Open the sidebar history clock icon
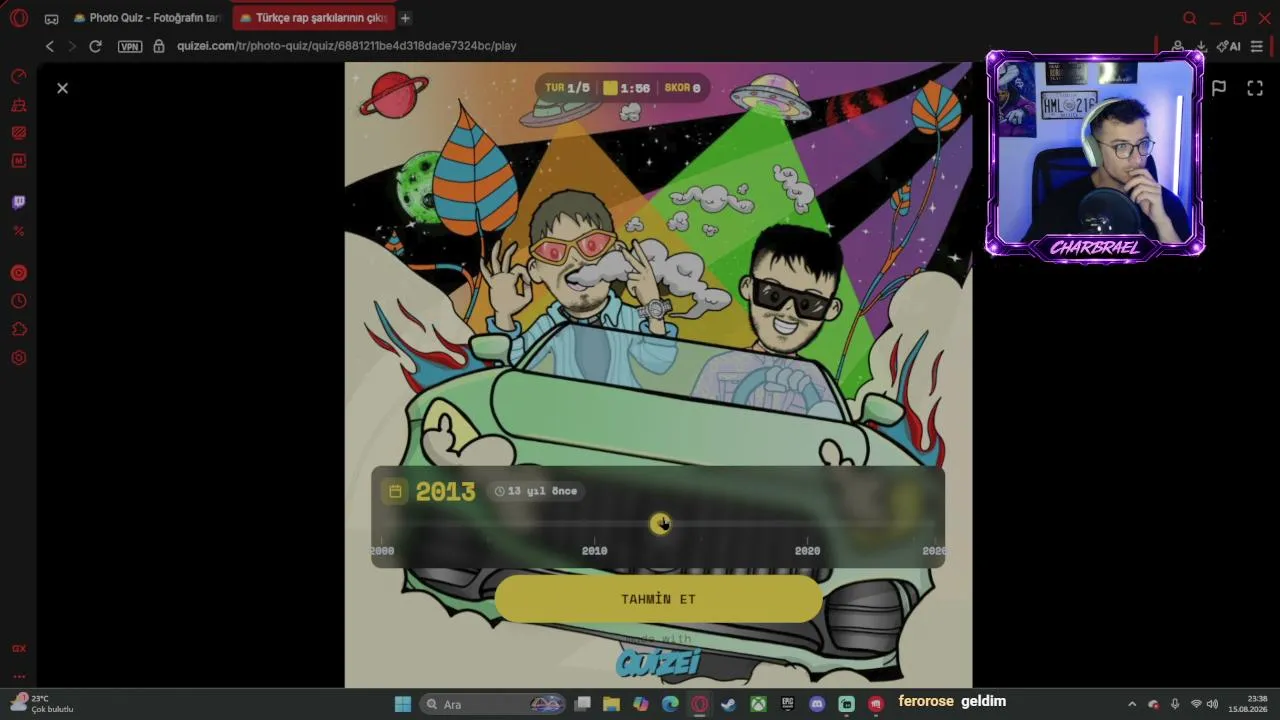The height and width of the screenshot is (720, 1280). pos(18,301)
